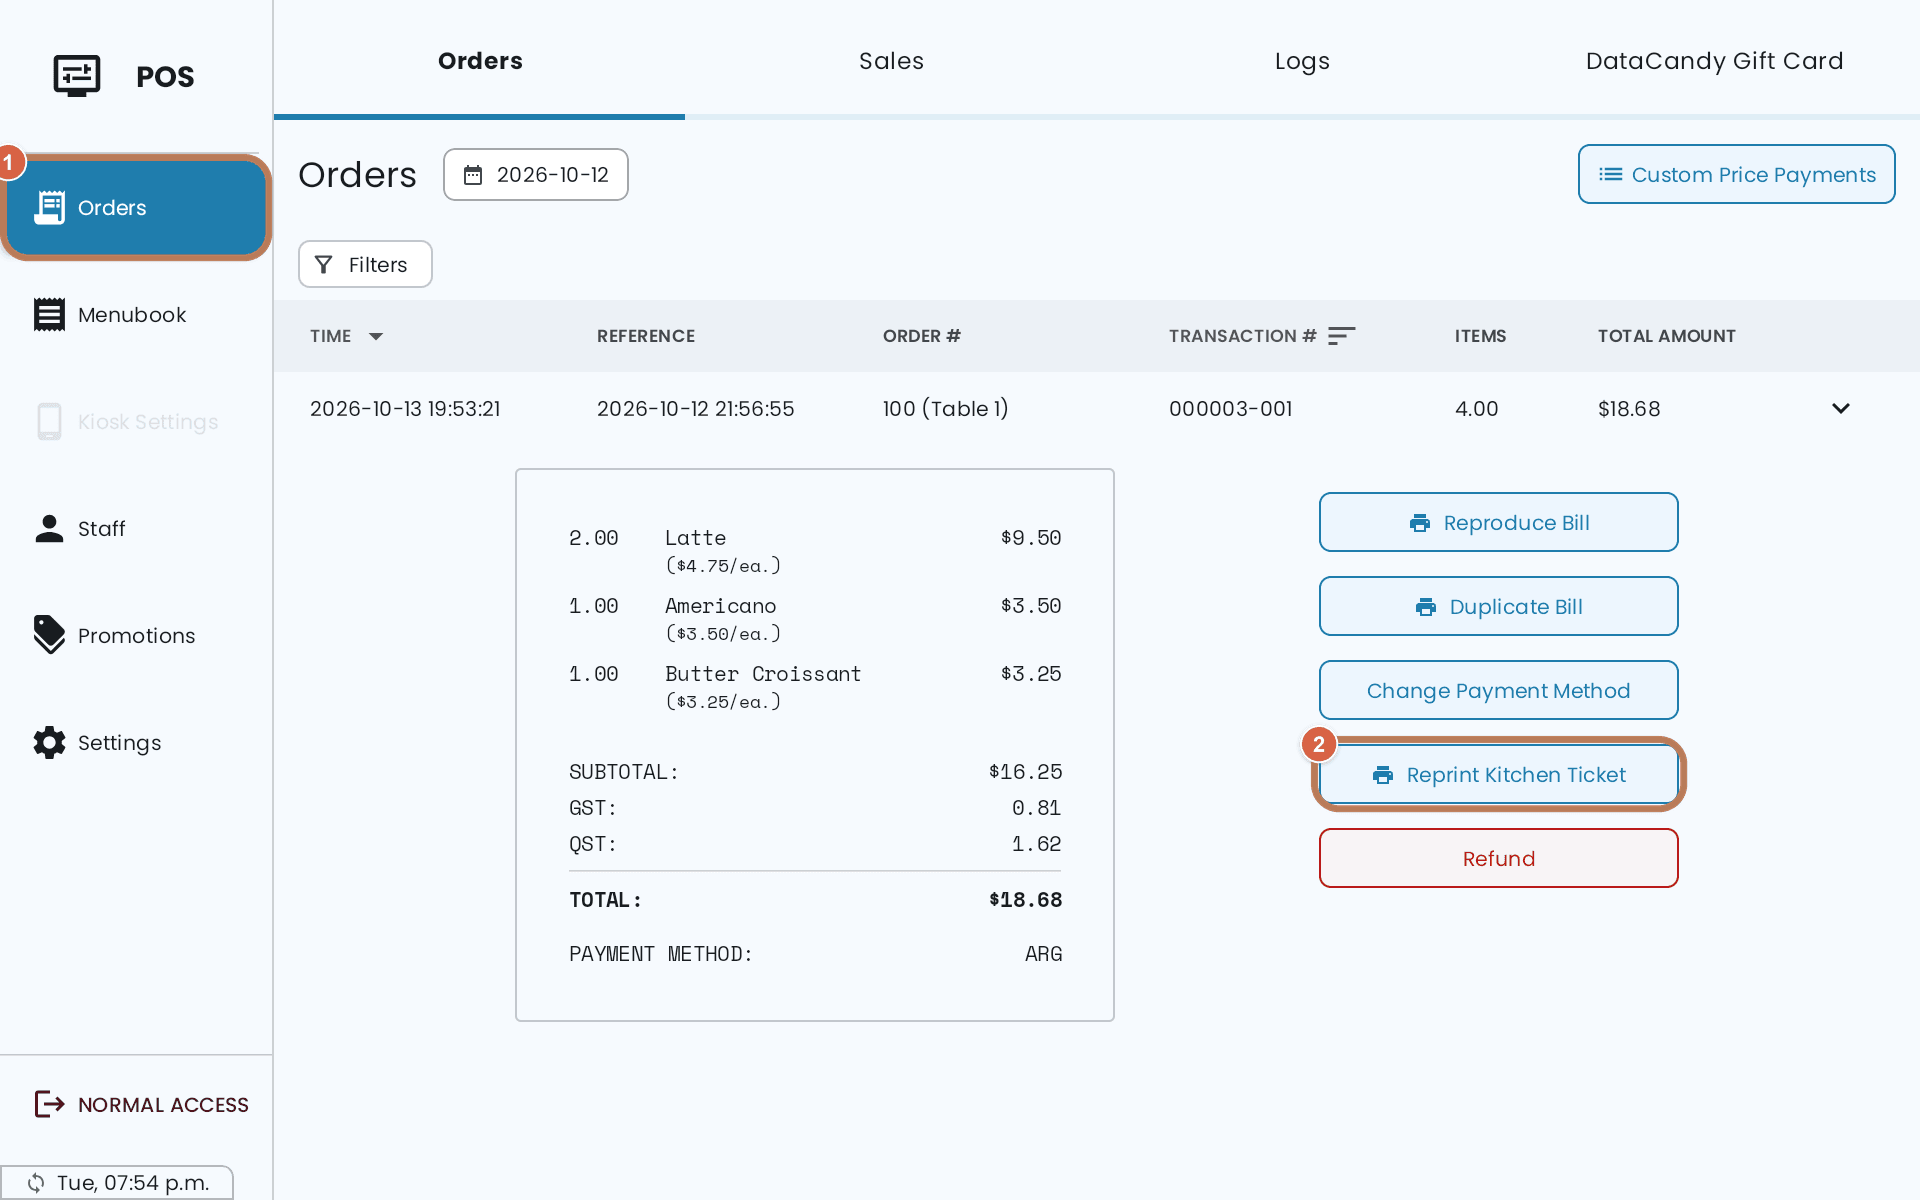Click ITEMS column header
The width and height of the screenshot is (1920, 1200).
click(x=1480, y=336)
